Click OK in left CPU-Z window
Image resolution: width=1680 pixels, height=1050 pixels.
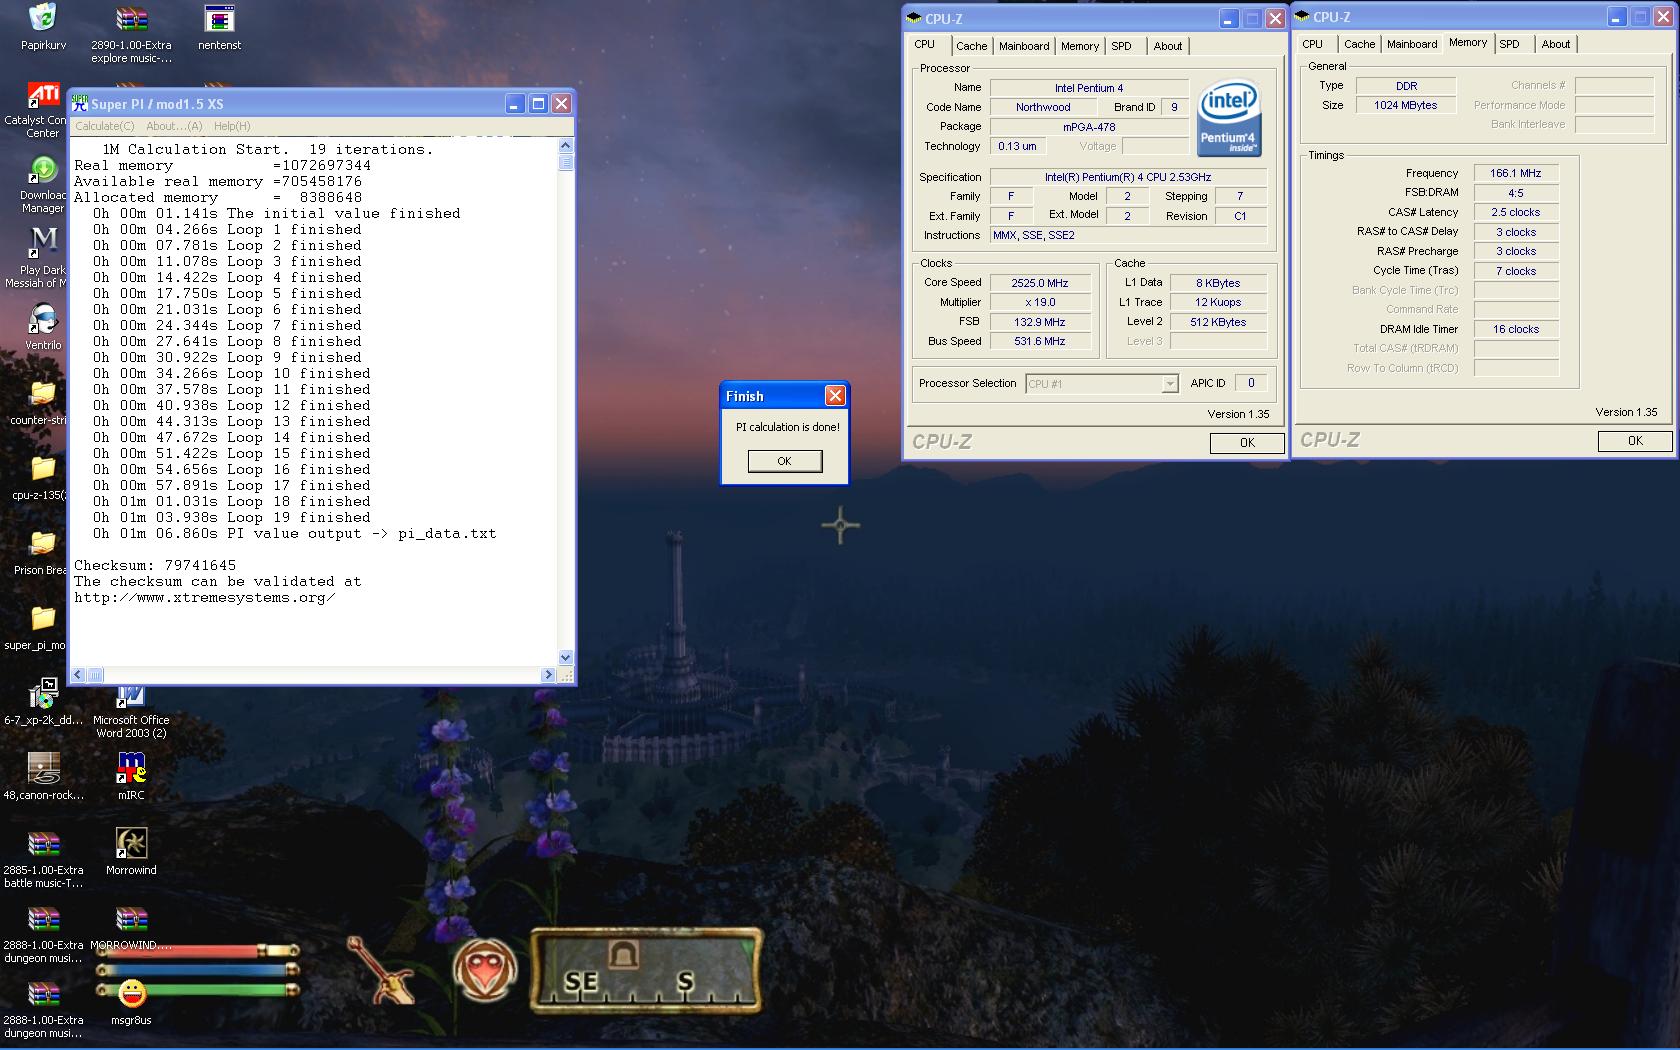[x=1247, y=442]
